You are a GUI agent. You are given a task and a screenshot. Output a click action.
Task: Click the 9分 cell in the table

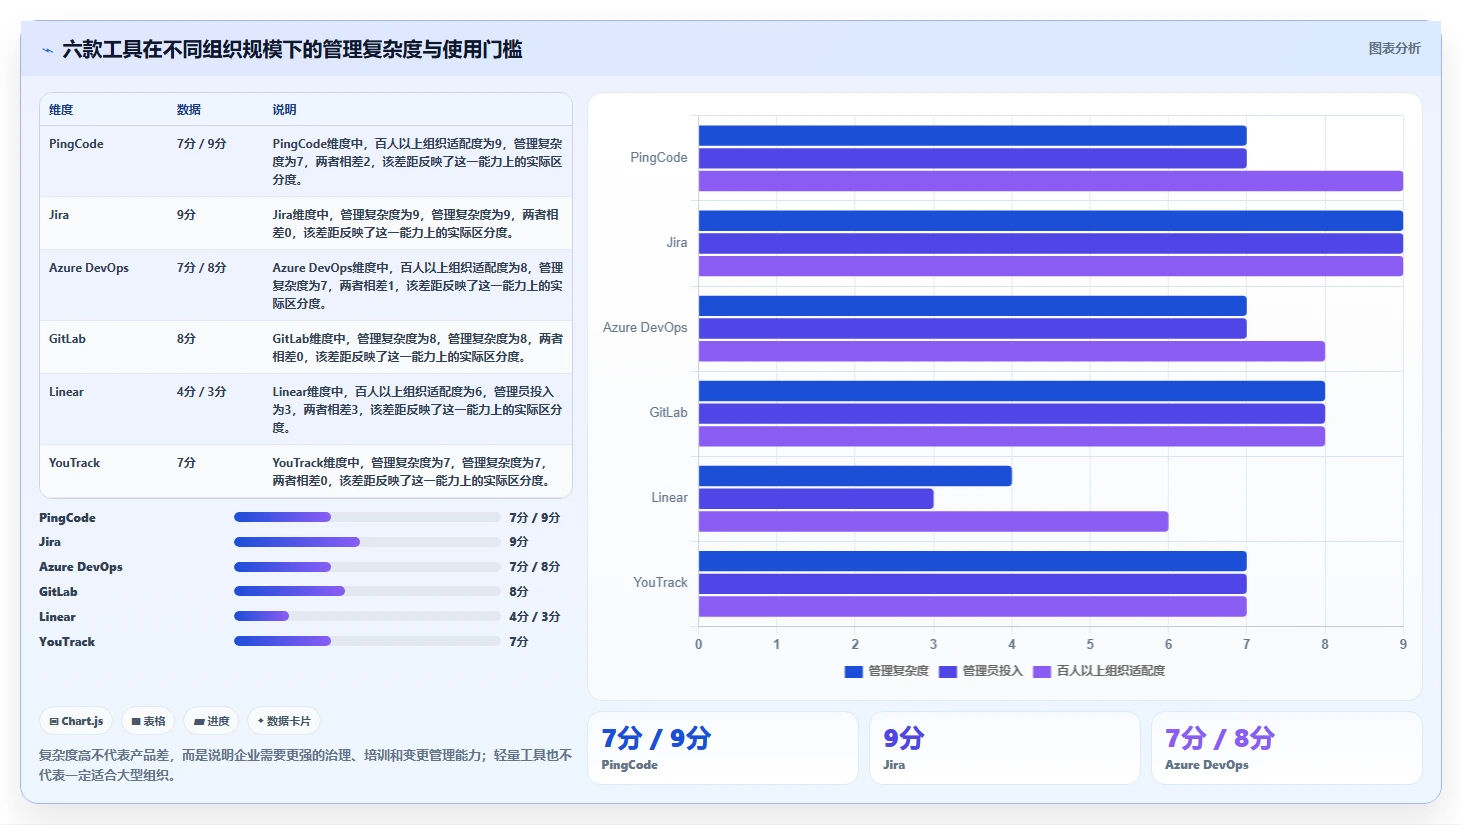tap(186, 215)
